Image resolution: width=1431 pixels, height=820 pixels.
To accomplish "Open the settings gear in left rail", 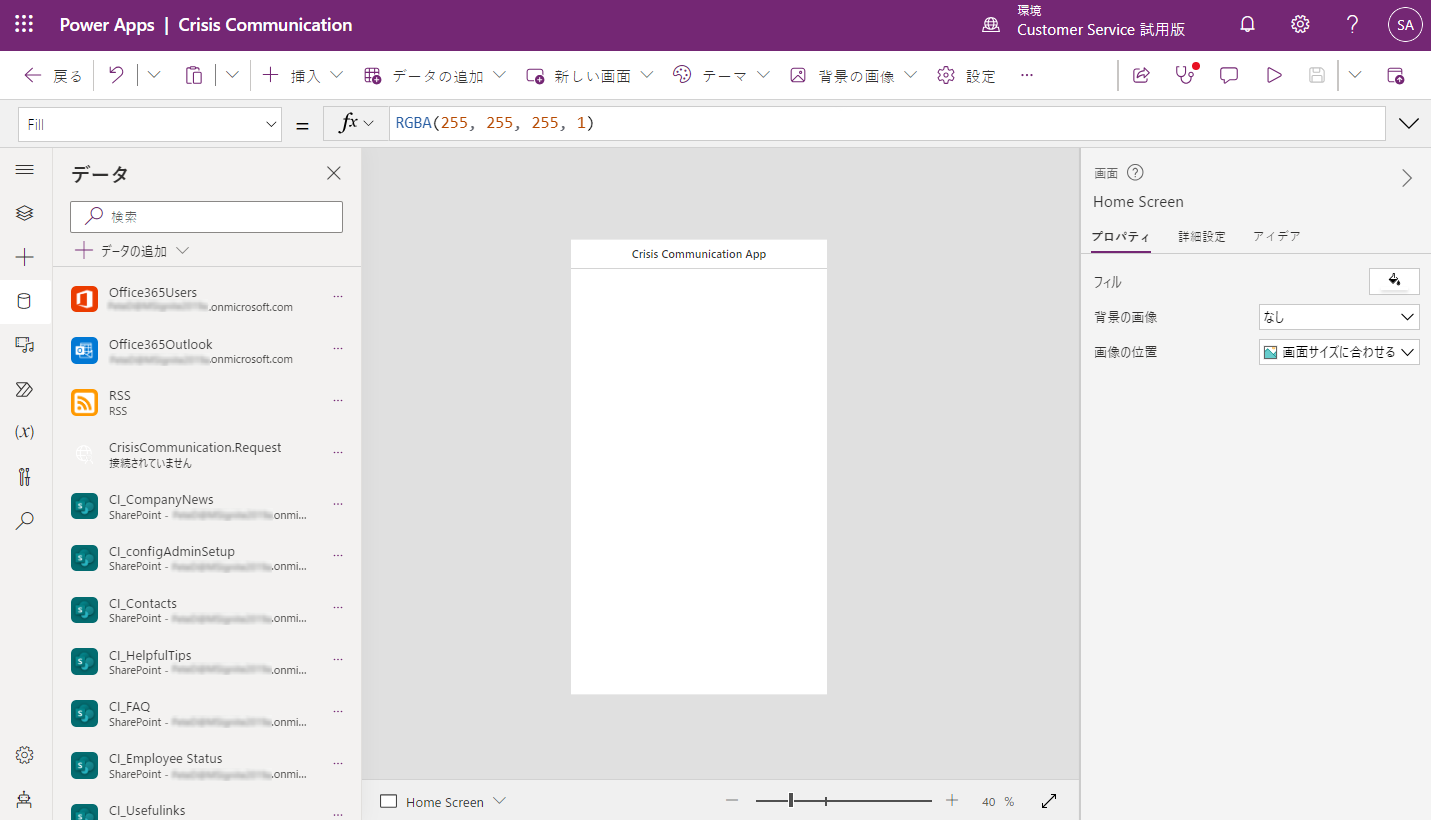I will (x=25, y=755).
